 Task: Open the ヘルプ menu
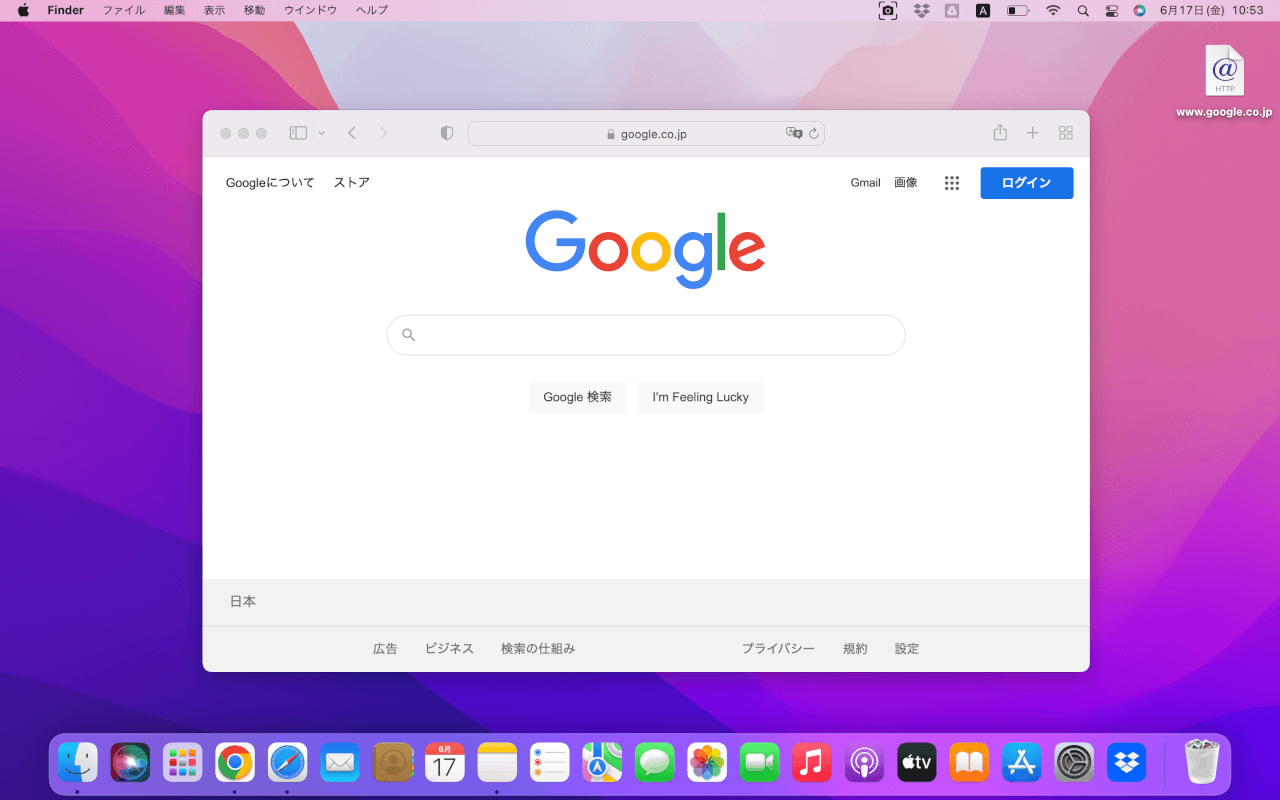coord(372,10)
